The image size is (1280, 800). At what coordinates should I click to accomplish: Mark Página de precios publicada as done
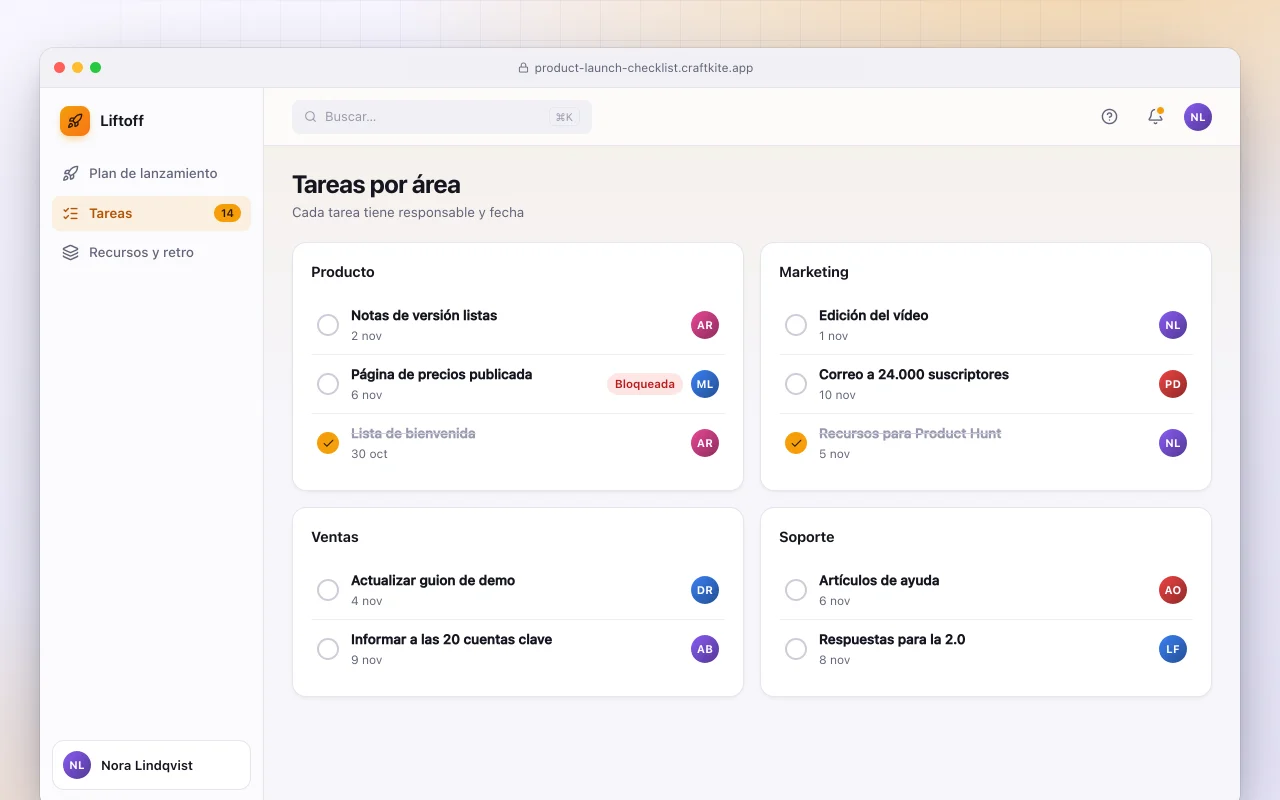(x=328, y=384)
